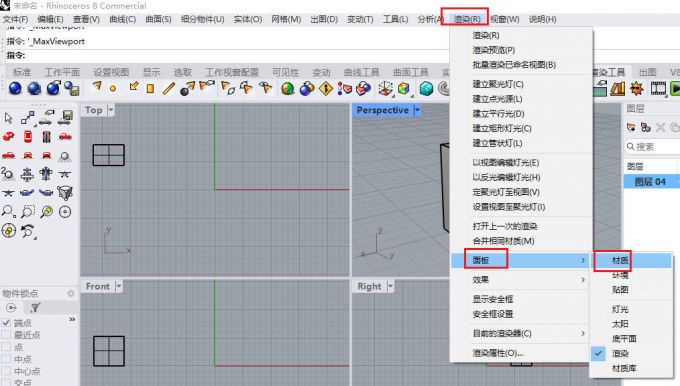The width and height of the screenshot is (680, 386).
Task: Click the 图层 search input field
Action: tap(652, 147)
